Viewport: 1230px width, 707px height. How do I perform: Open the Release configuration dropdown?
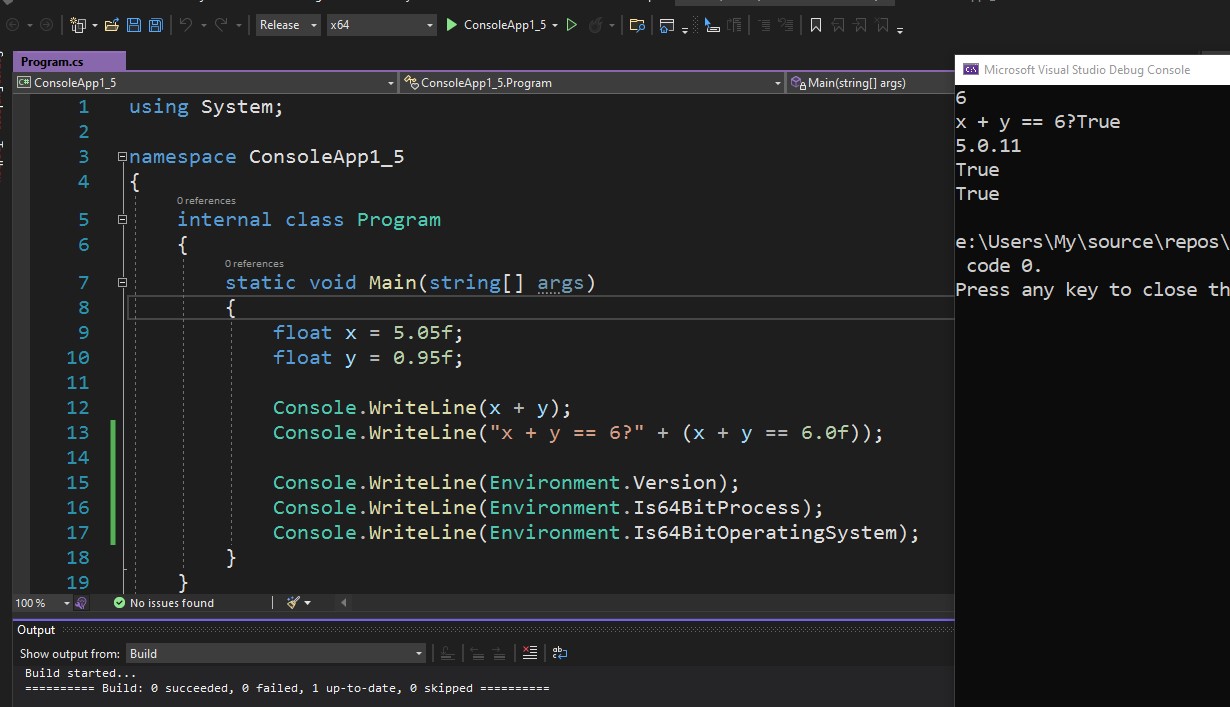click(x=288, y=25)
